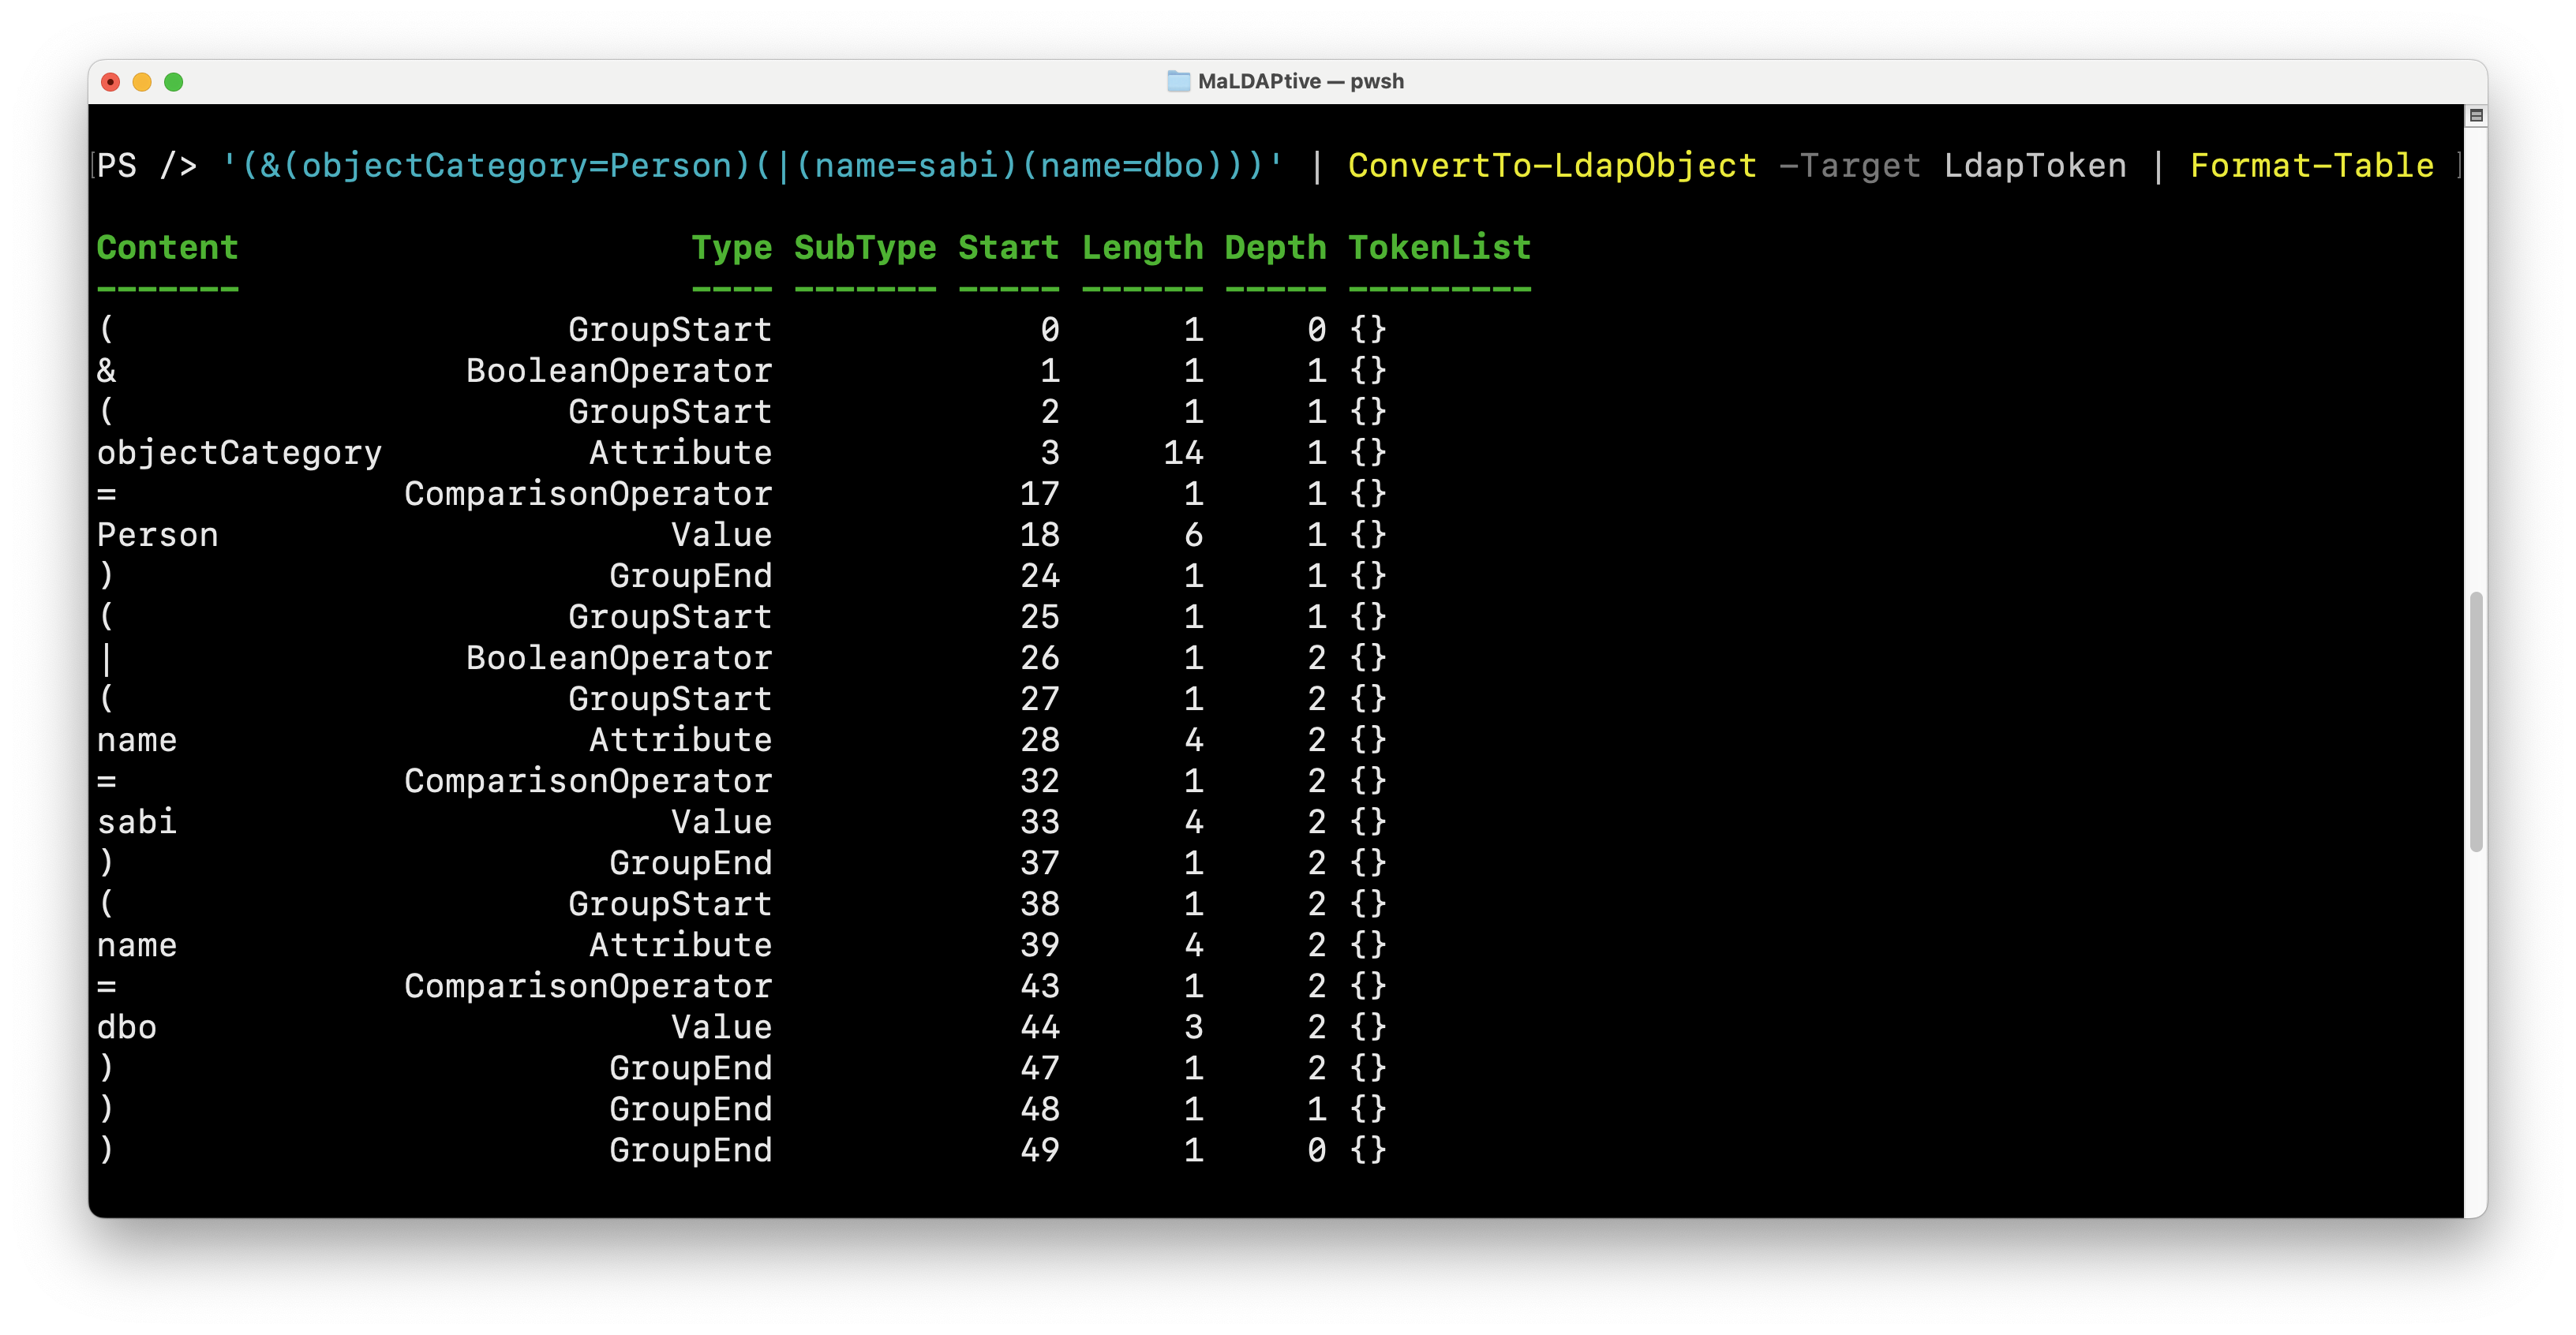
Task: Click the Type column header
Action: (x=732, y=247)
